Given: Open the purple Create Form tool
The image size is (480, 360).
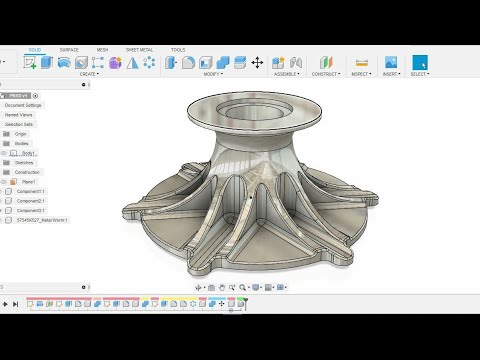Looking at the screenshot, I should point(115,62).
